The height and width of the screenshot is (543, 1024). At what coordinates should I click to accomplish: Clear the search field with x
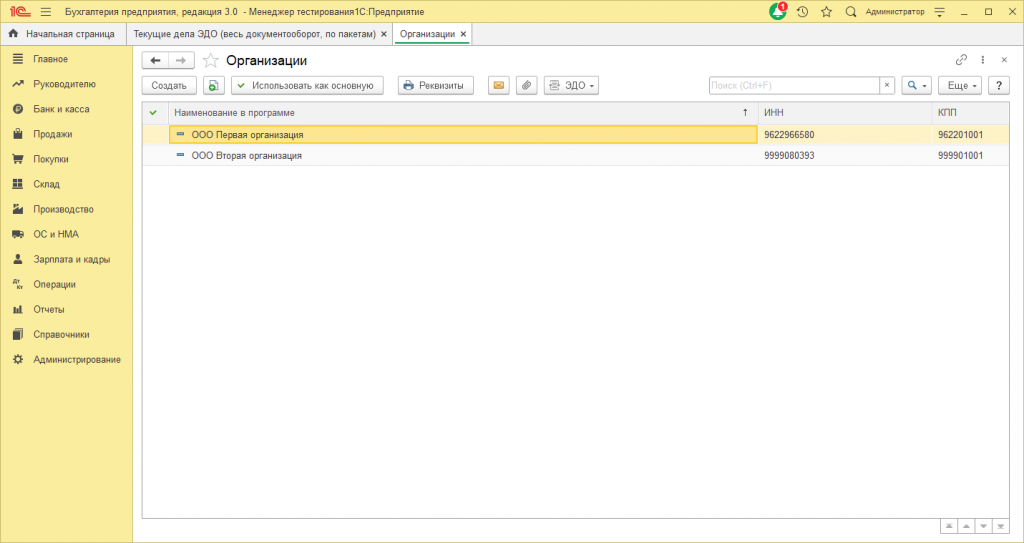(887, 86)
